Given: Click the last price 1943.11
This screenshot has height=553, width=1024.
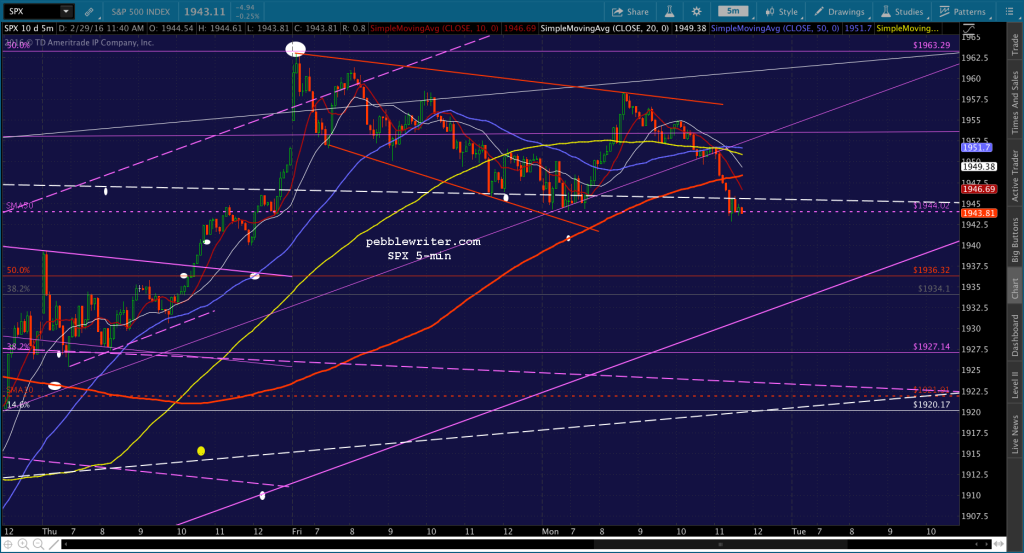Looking at the screenshot, I should point(204,12).
